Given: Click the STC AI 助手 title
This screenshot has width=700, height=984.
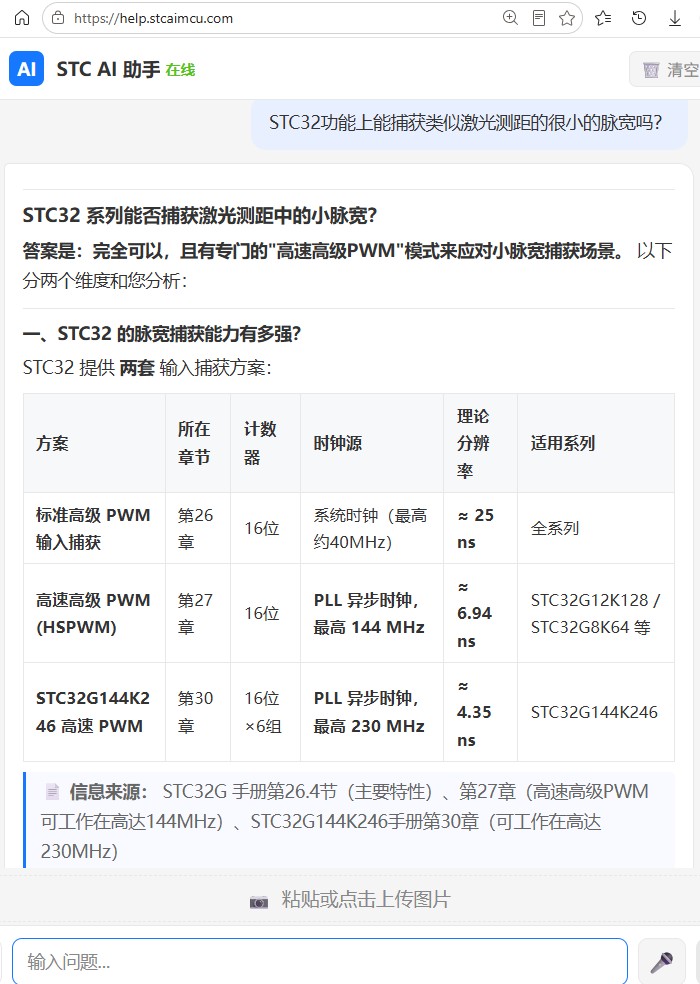Looking at the screenshot, I should [x=108, y=69].
